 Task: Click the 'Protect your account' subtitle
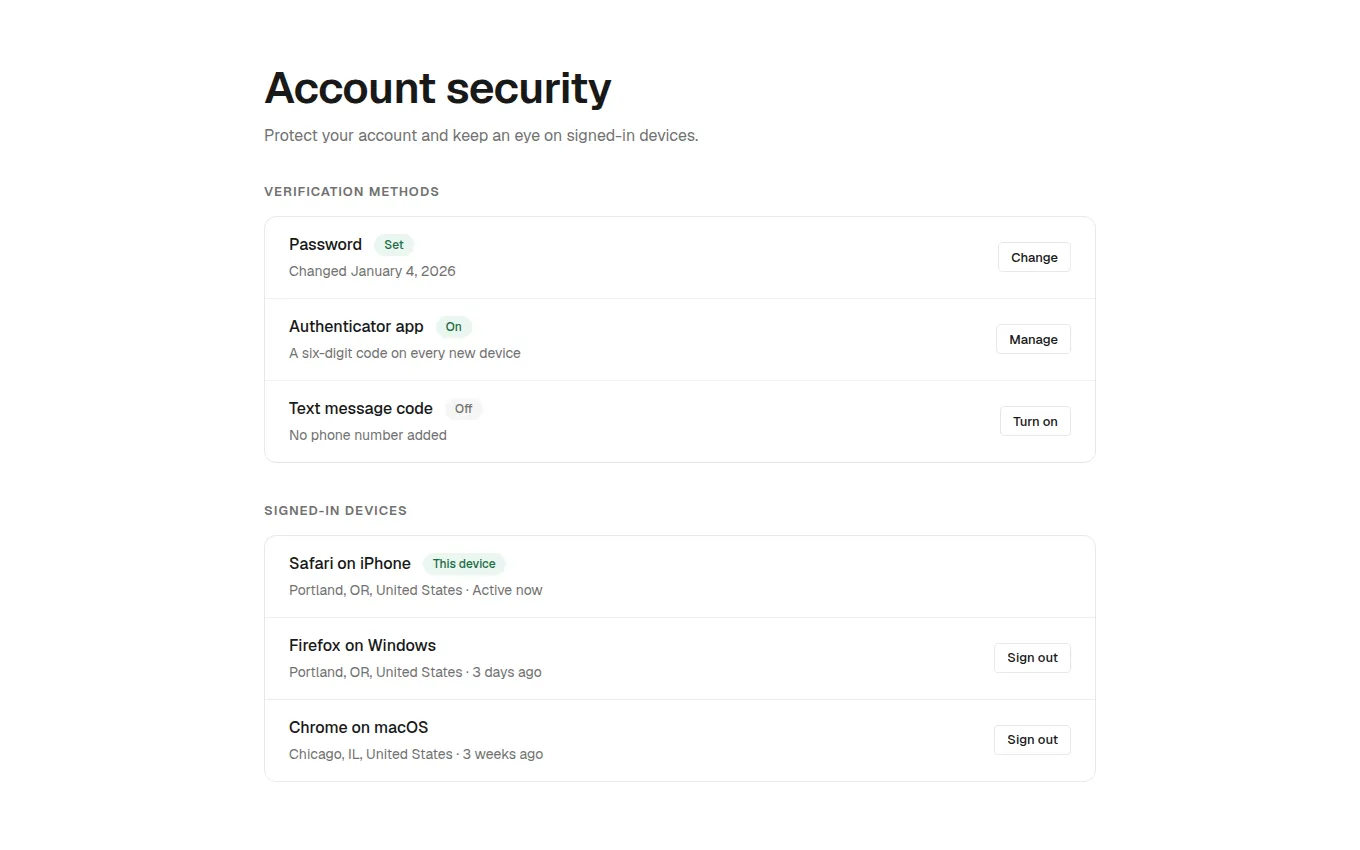pos(481,135)
